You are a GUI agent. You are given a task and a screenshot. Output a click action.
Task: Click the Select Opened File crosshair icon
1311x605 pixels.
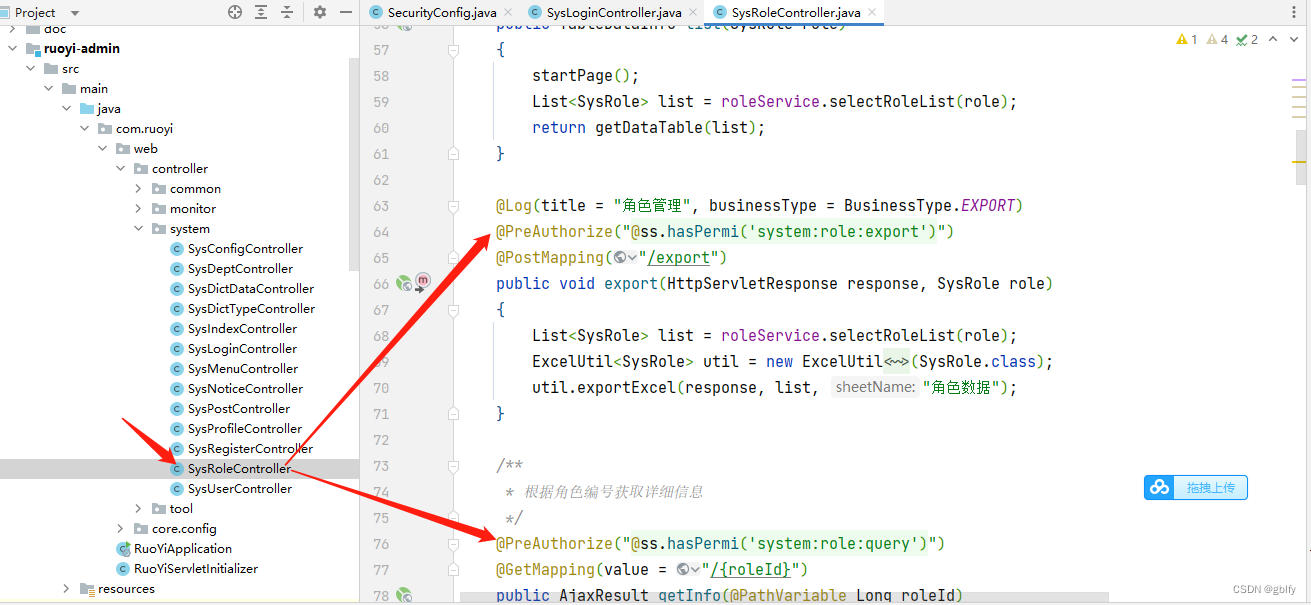235,12
